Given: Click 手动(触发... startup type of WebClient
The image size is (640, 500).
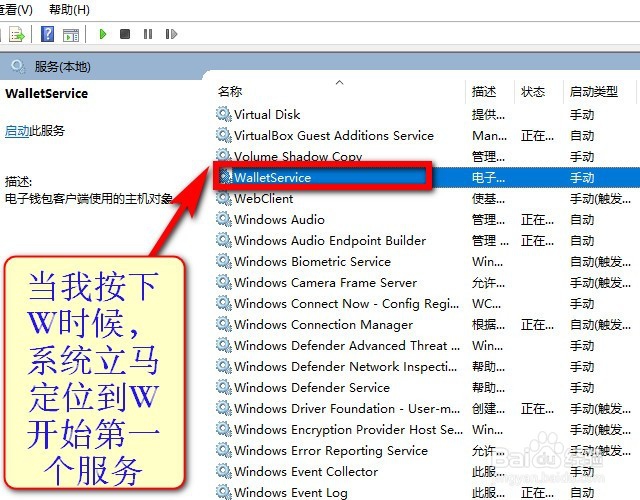Looking at the screenshot, I should click(x=600, y=199).
